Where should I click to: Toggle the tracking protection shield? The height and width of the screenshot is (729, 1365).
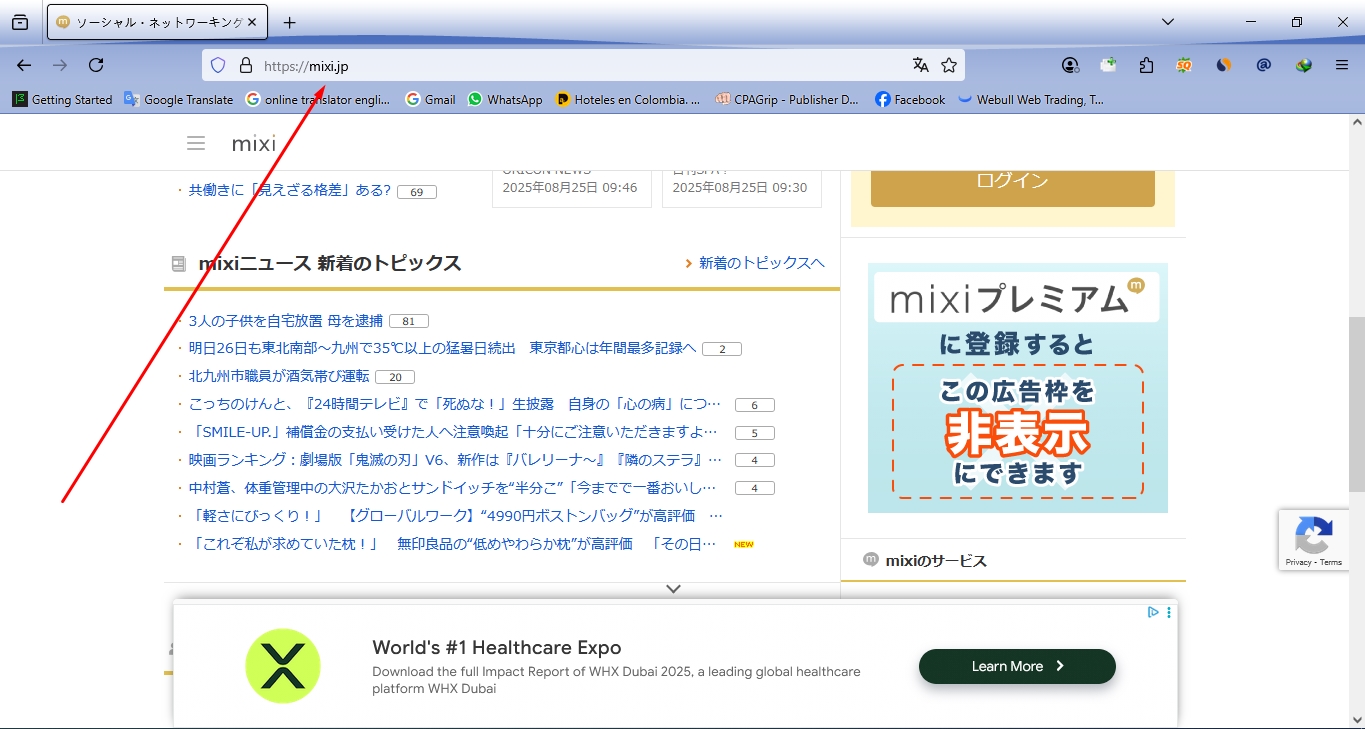(217, 64)
